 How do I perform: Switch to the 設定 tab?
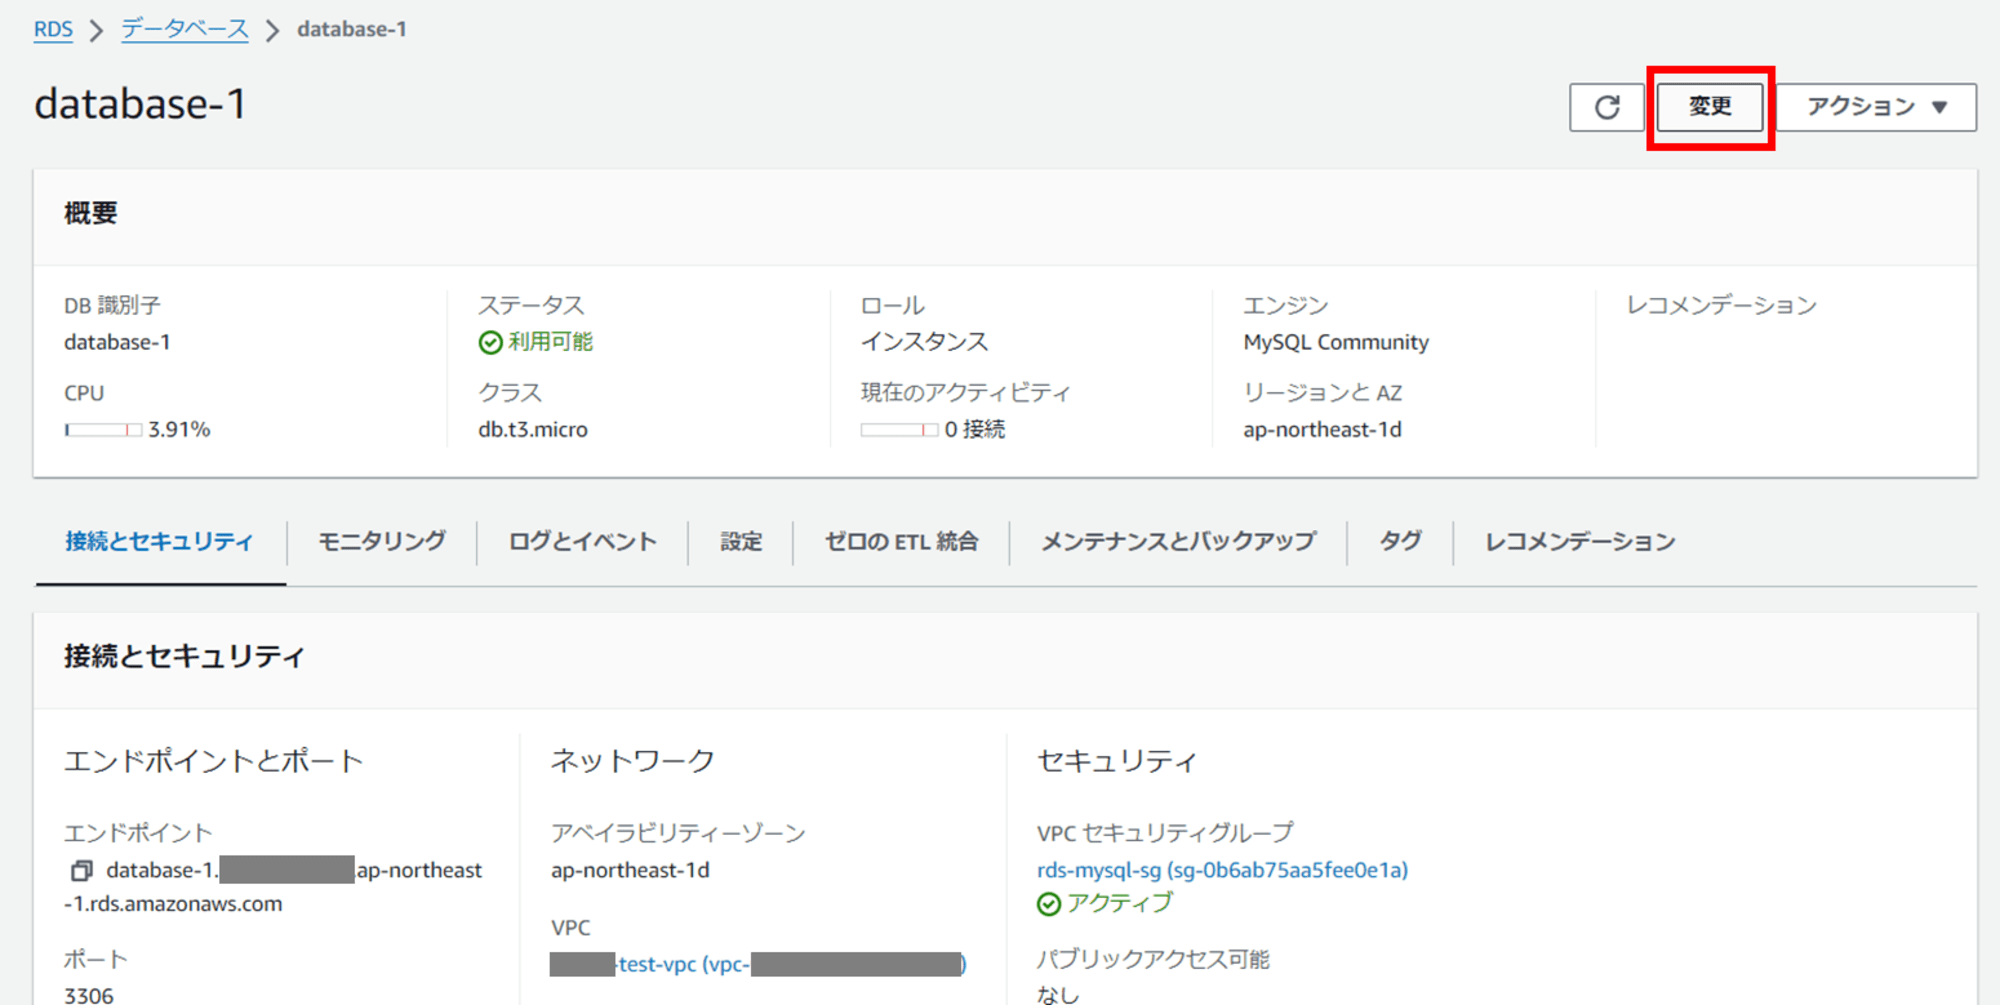click(x=741, y=542)
